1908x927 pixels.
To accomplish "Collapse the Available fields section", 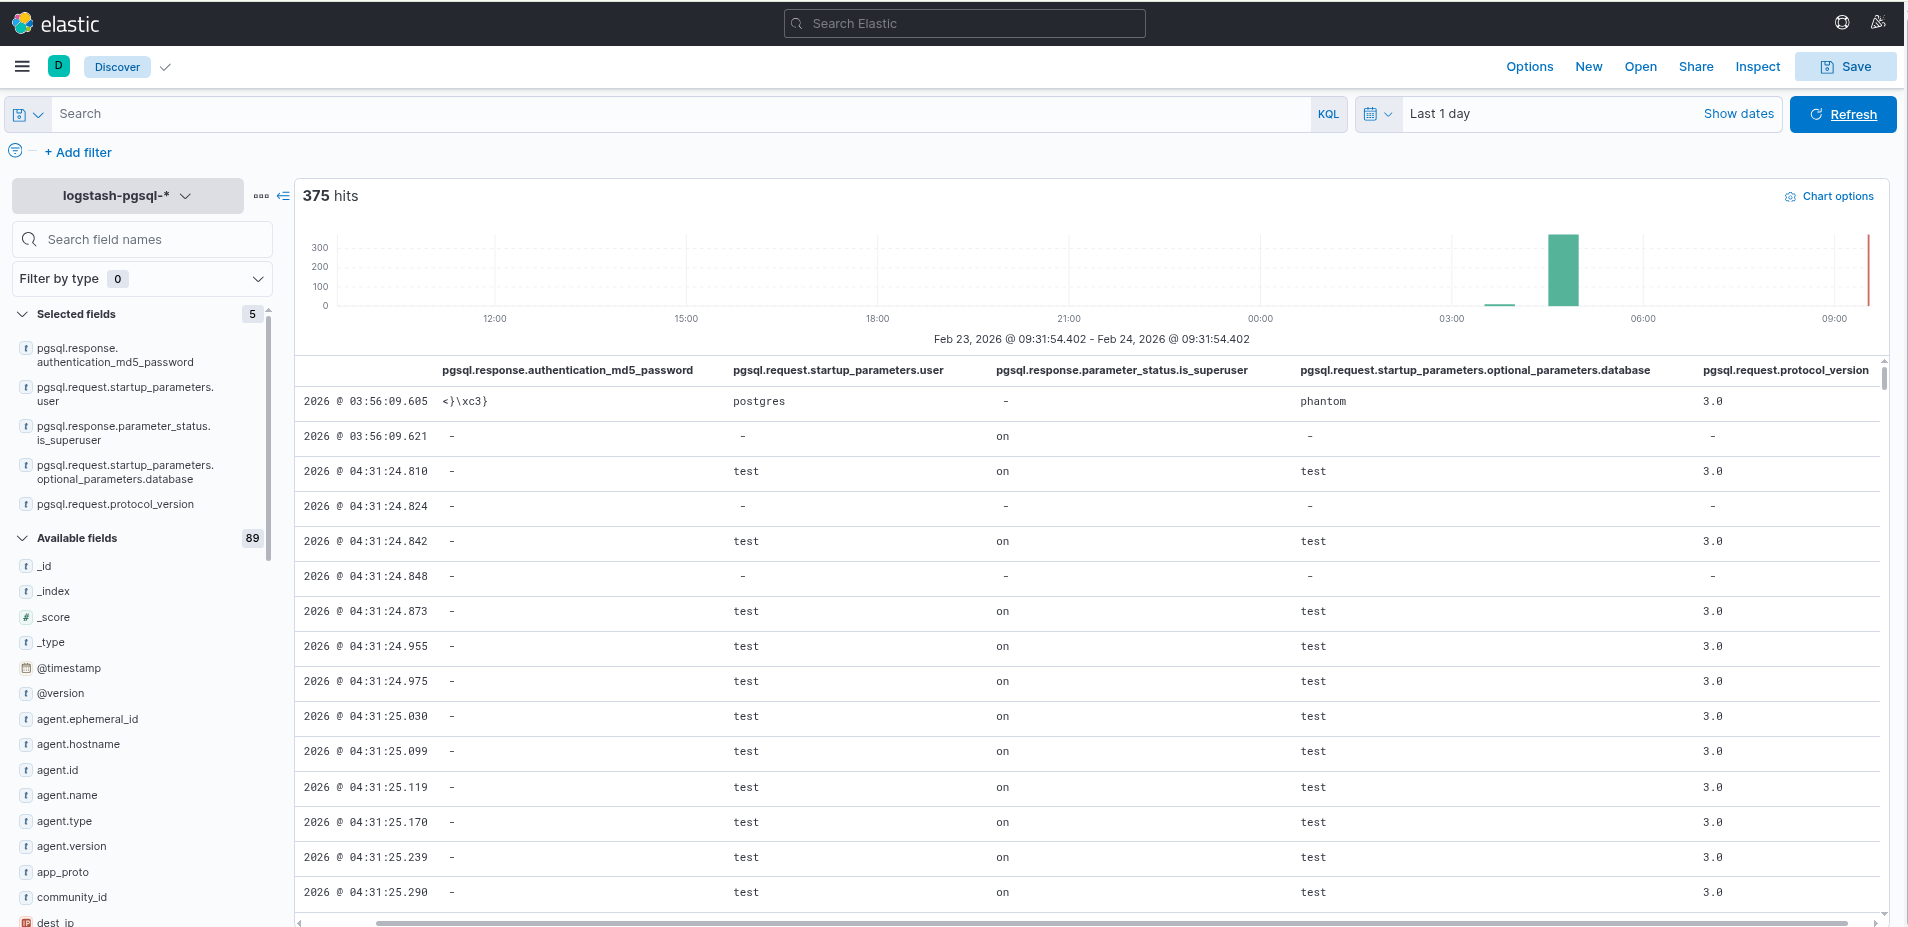I will pos(22,538).
